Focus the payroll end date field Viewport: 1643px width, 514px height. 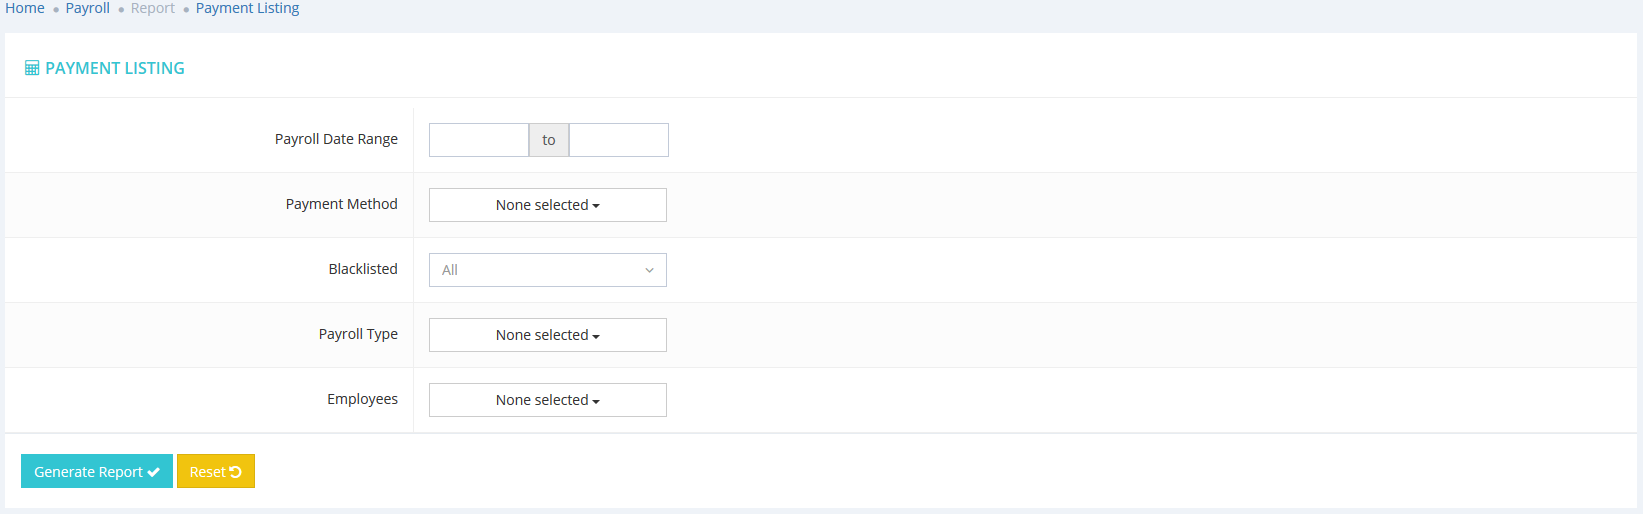point(619,140)
